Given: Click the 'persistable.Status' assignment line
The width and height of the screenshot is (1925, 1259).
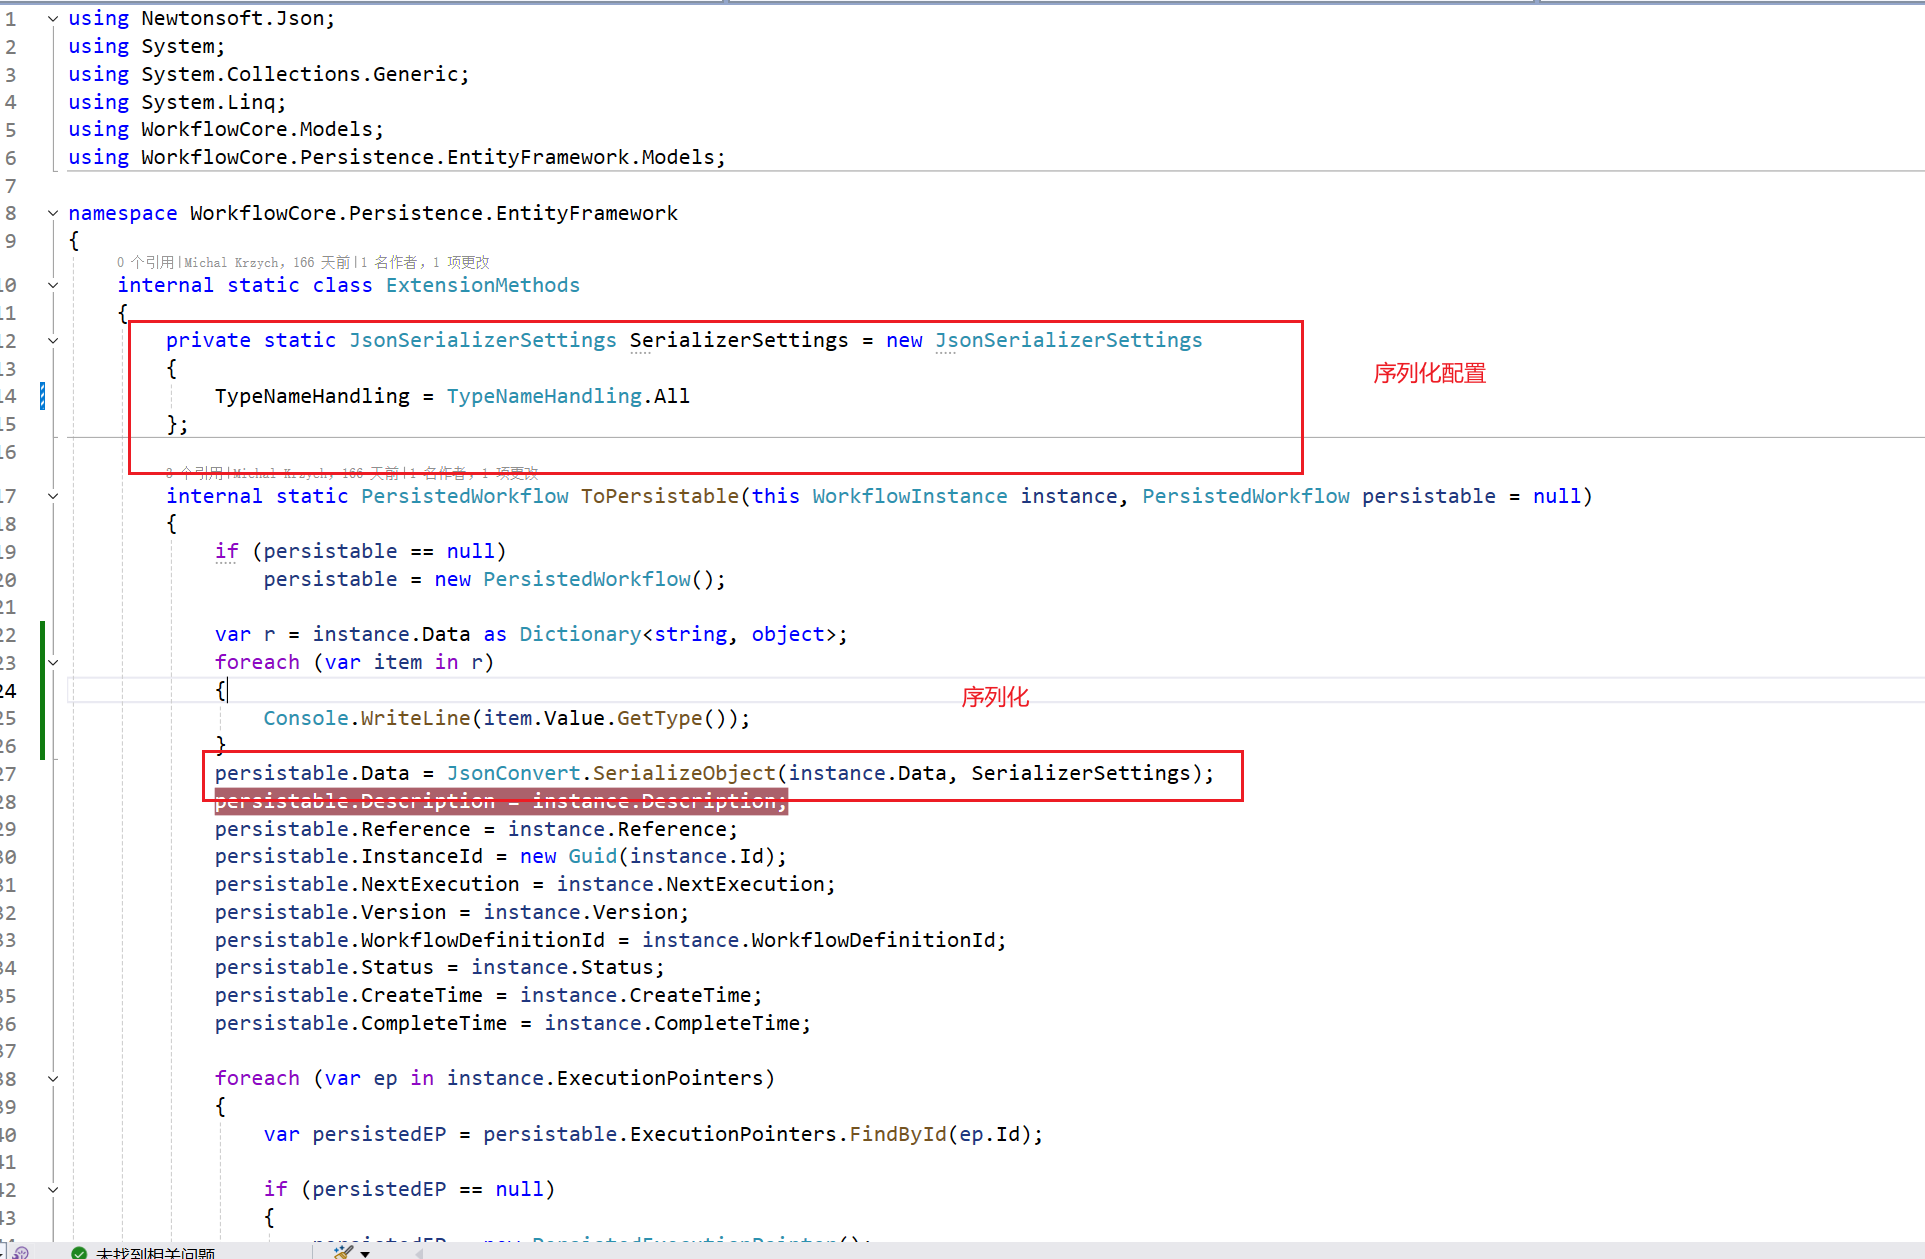Looking at the screenshot, I should (x=440, y=967).
